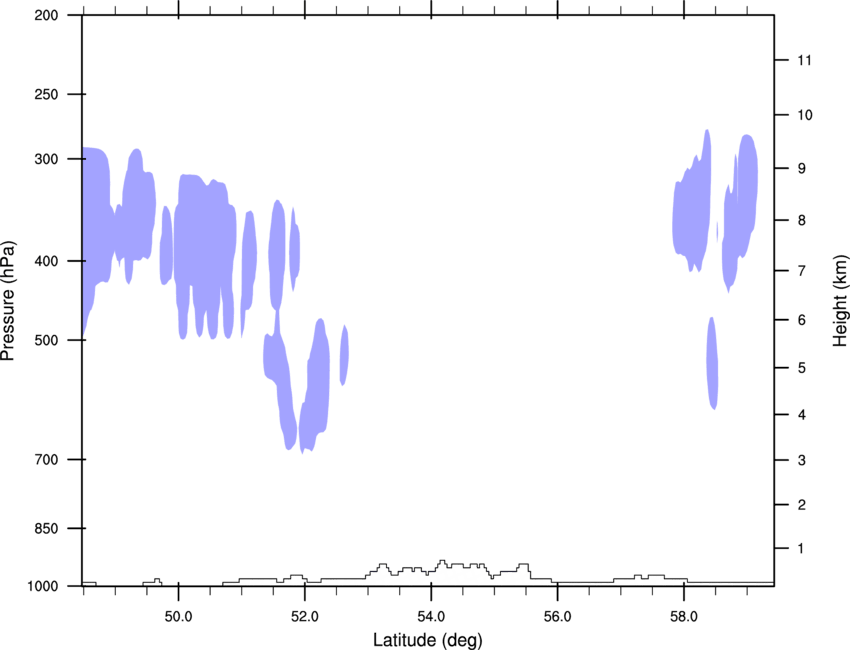Select the 1000 pressure tick label

pyautogui.click(x=43, y=587)
